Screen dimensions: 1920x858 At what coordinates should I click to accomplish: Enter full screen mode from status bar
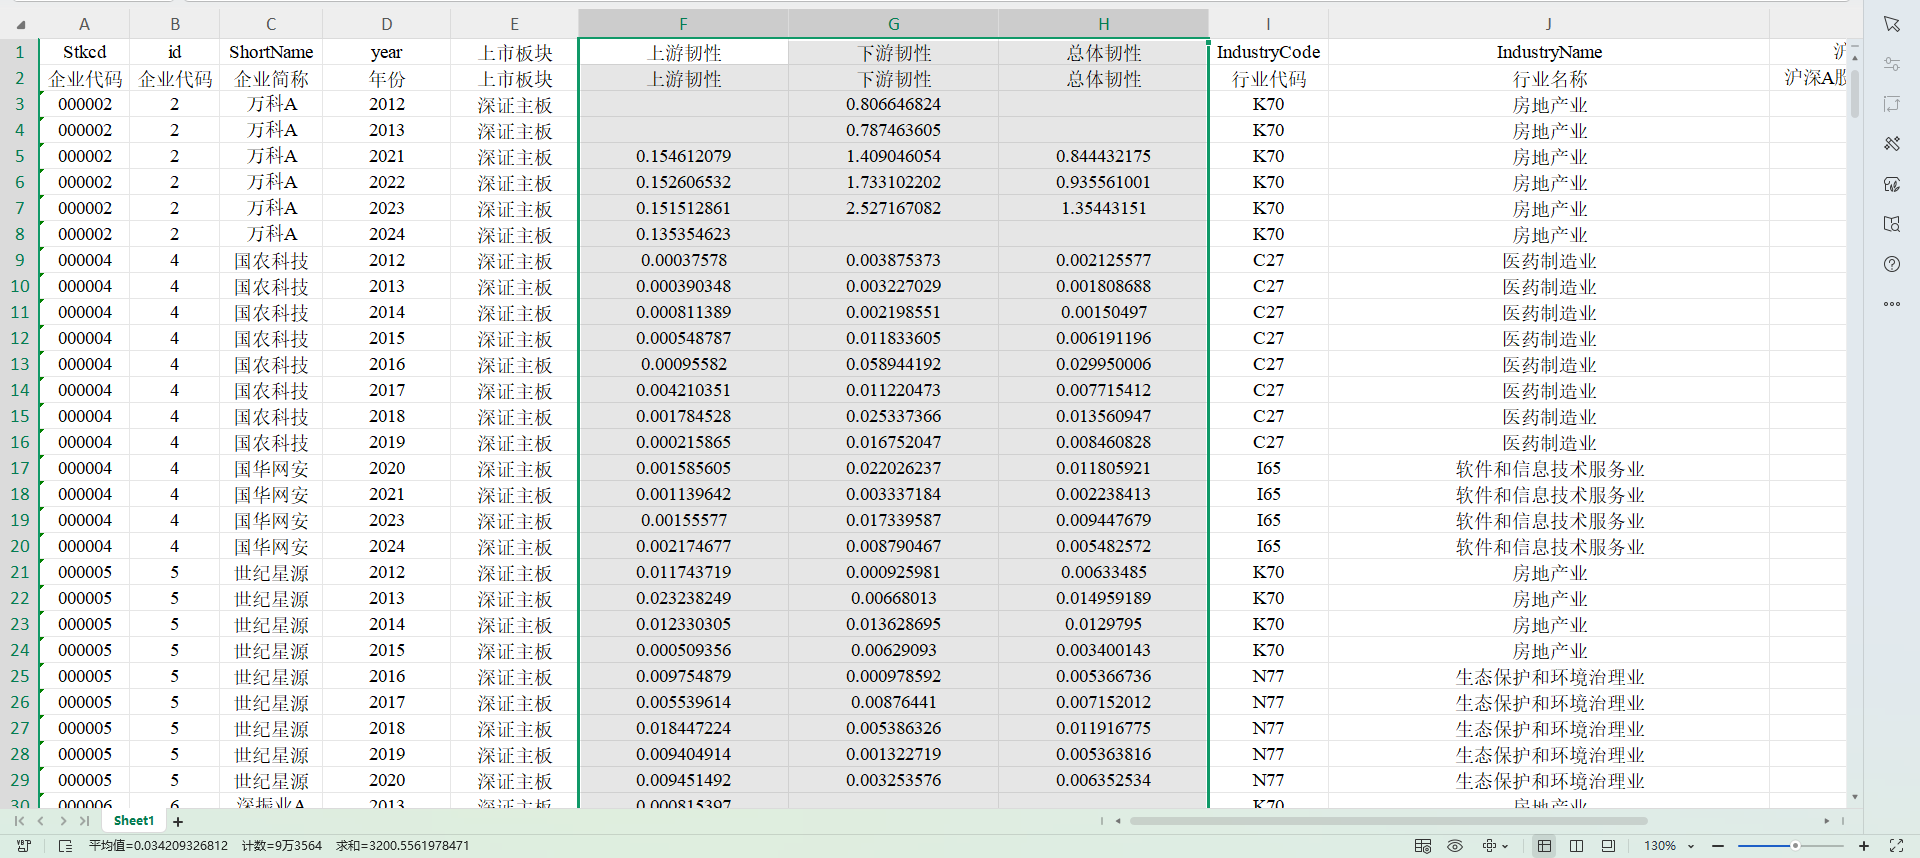tap(1896, 846)
